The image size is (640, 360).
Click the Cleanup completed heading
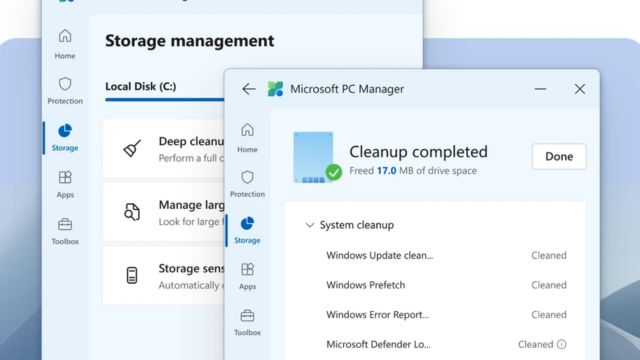click(418, 152)
